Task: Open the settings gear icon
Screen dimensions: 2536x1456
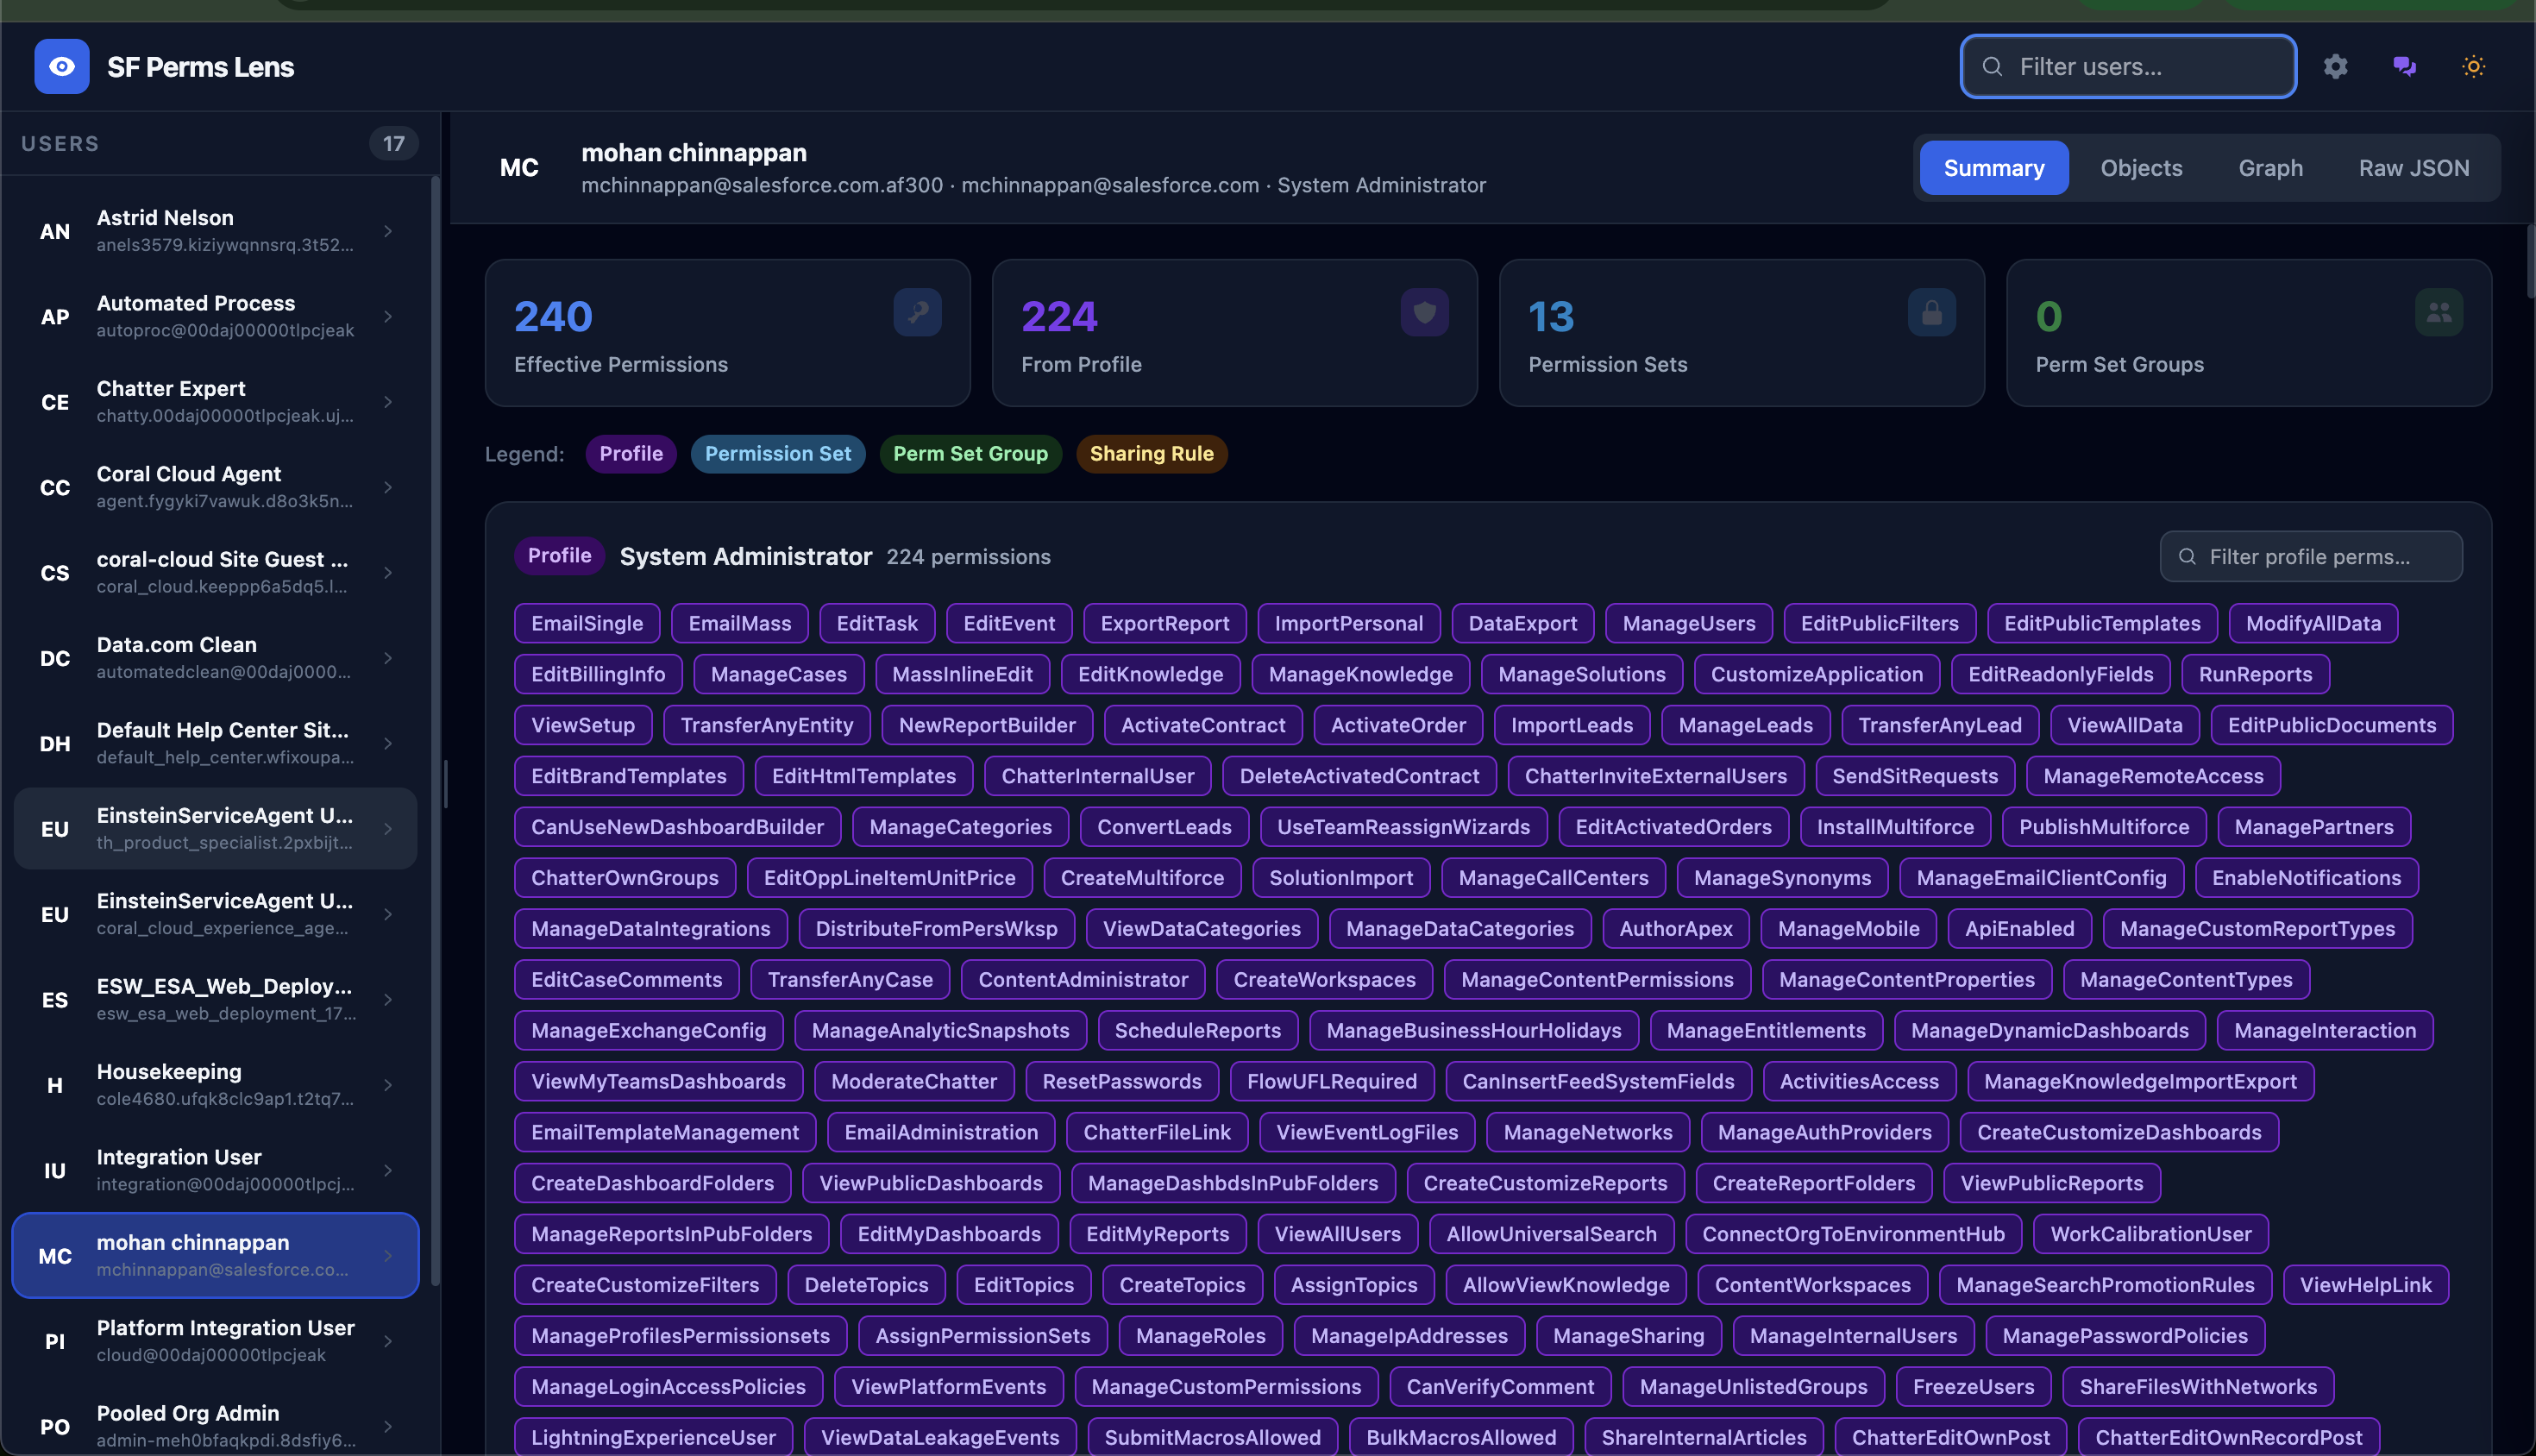Action: [x=2335, y=67]
